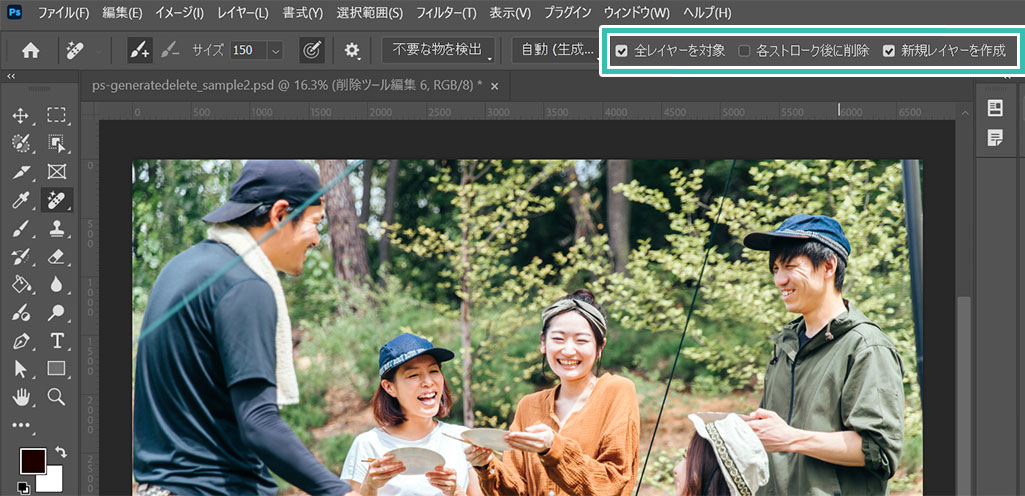Set brush mode to subtract from area

pos(169,50)
